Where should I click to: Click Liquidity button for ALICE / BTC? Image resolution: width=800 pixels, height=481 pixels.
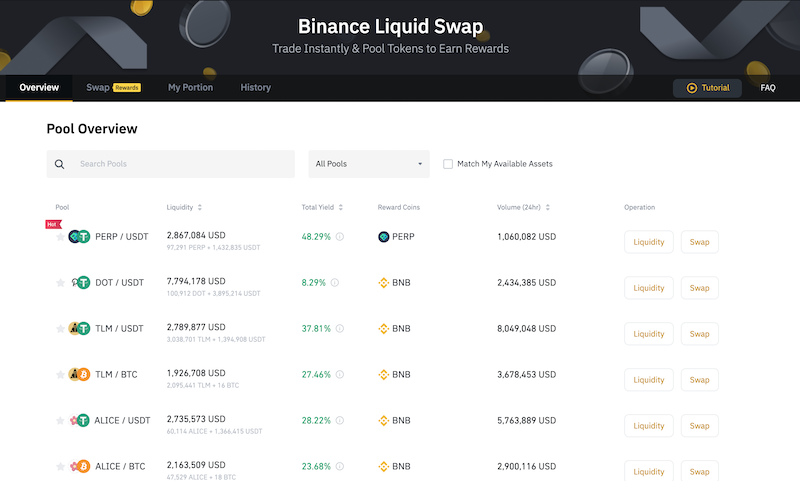click(x=649, y=471)
